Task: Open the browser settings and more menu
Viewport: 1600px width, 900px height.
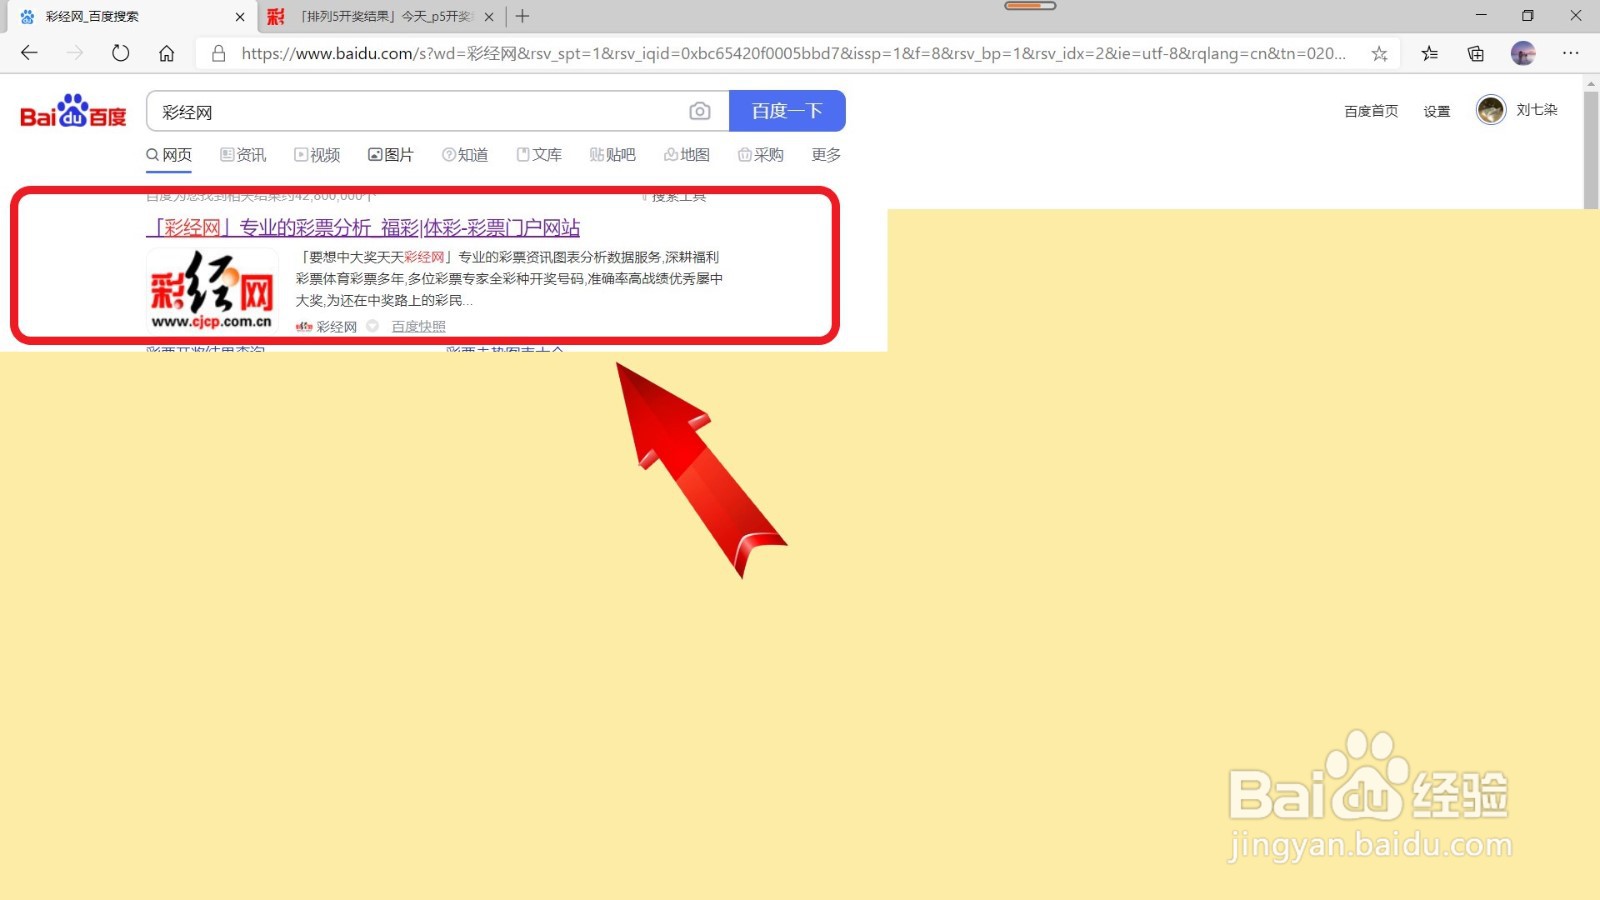Action: 1571,53
